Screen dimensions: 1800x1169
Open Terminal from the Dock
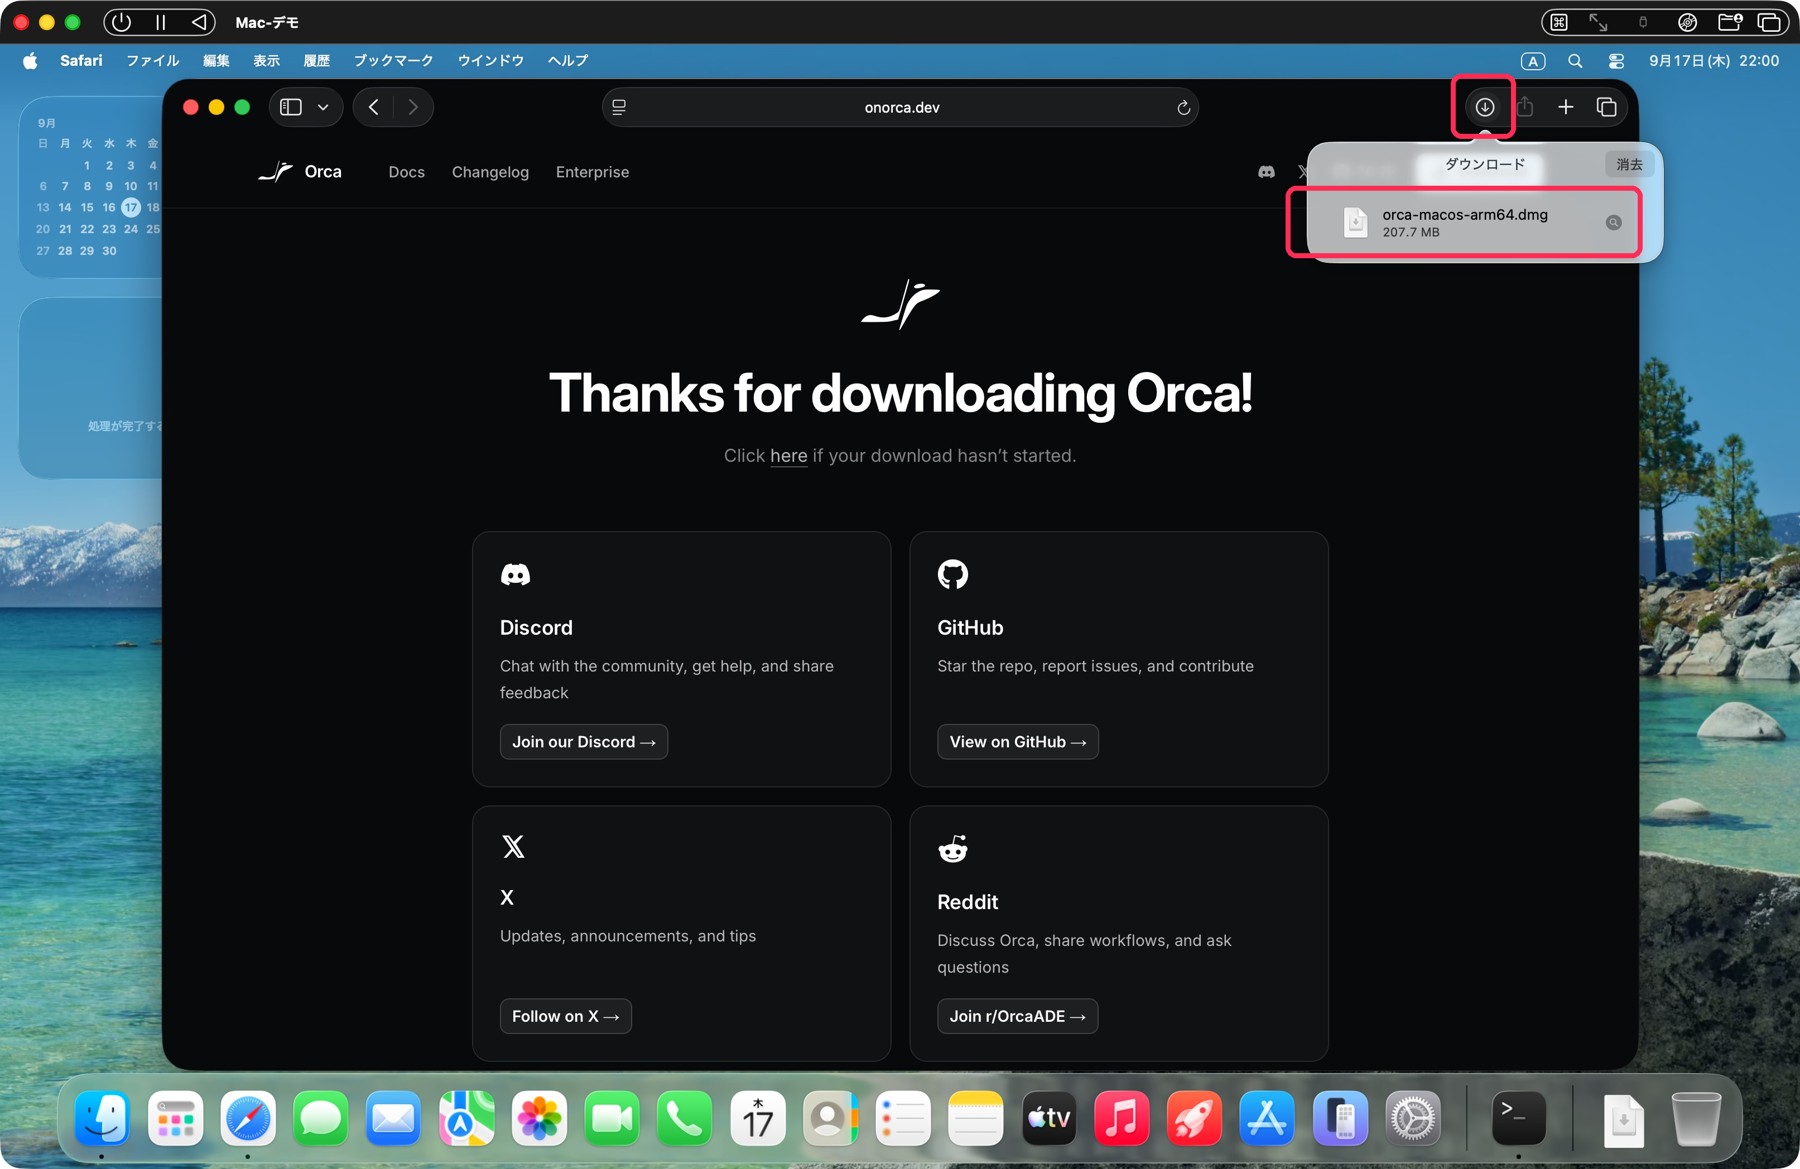[x=1518, y=1118]
